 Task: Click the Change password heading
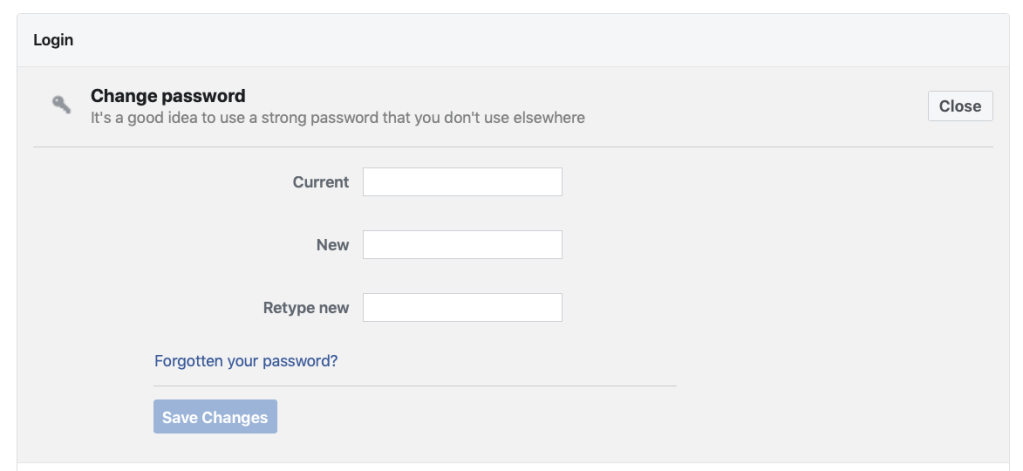(x=168, y=96)
